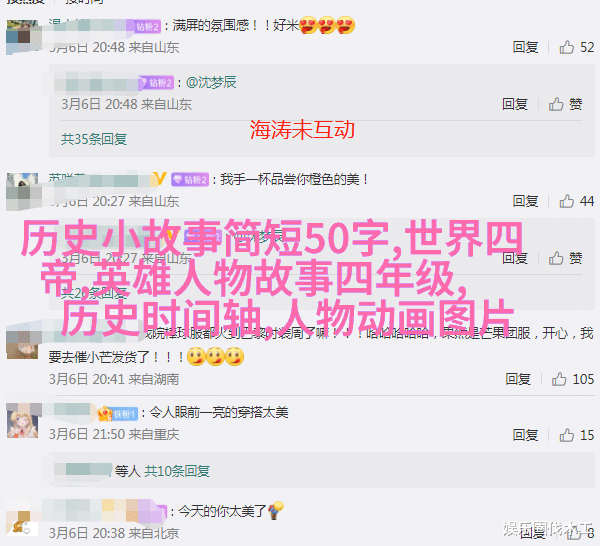Image resolution: width=600 pixels, height=546 pixels.
Task: Open avatar of the 重庆 commenter
Action: point(23,421)
